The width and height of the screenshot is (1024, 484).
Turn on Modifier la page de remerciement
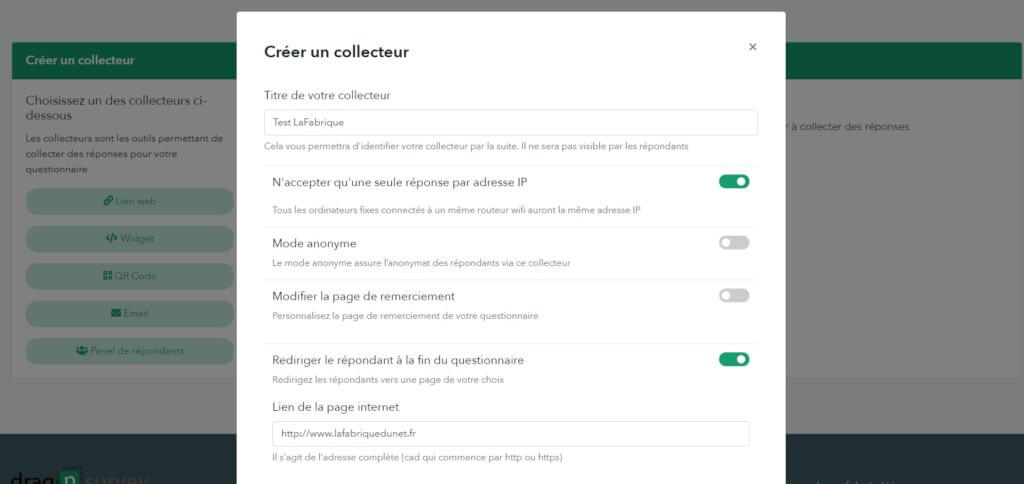click(733, 296)
